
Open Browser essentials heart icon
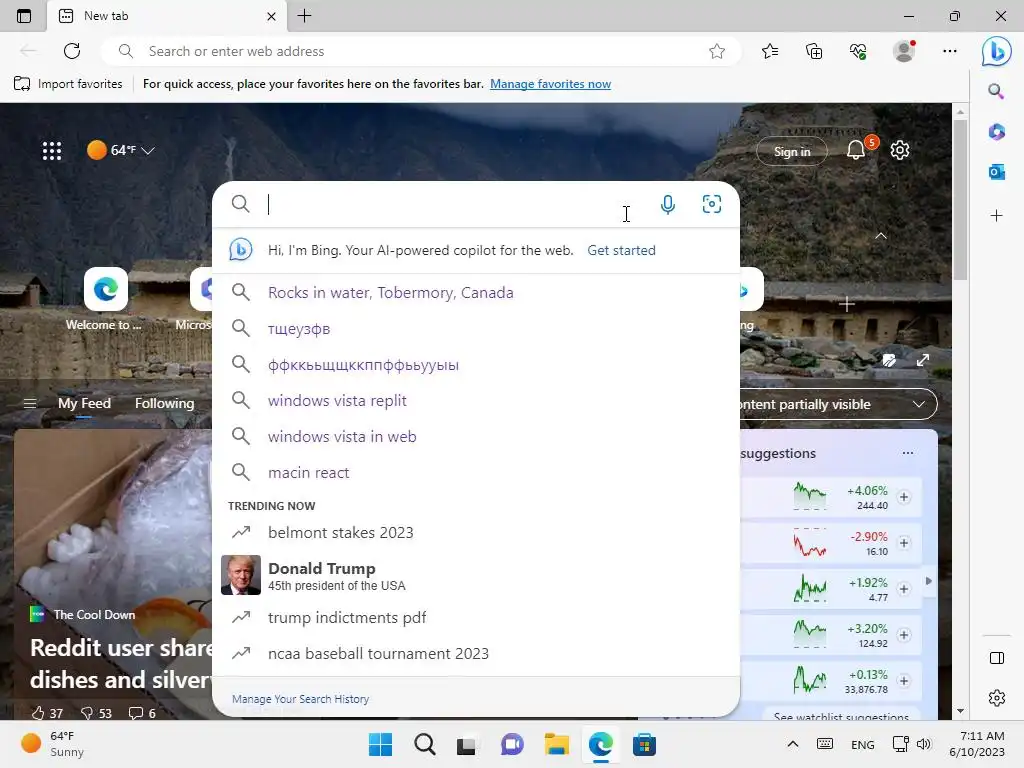coord(858,51)
